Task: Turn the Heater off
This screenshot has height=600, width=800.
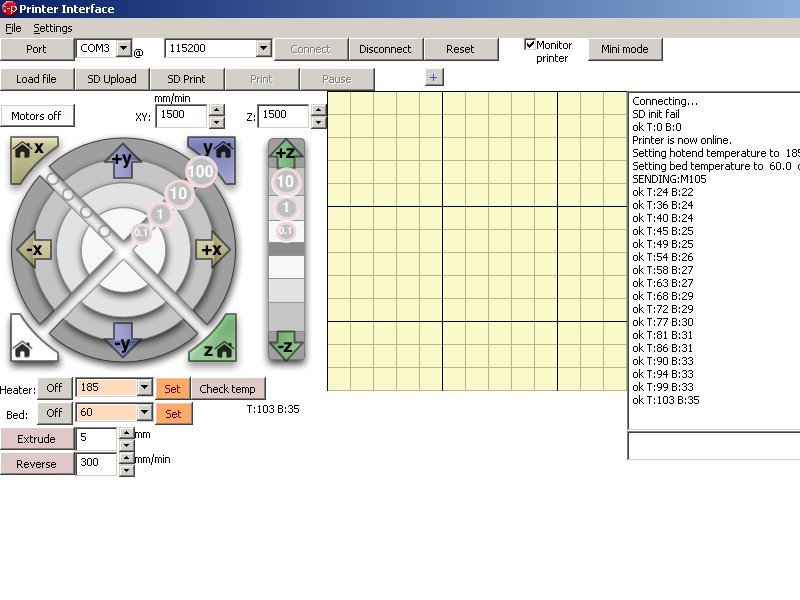Action: pyautogui.click(x=54, y=388)
